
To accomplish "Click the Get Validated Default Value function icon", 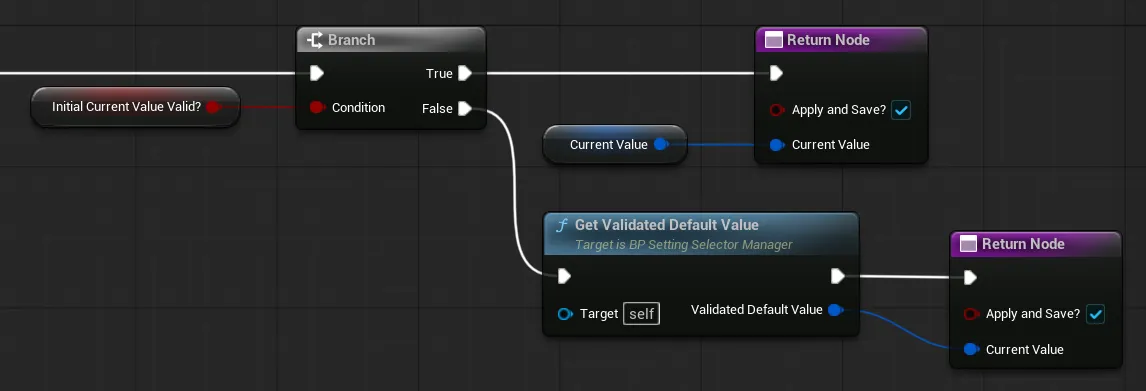I will 561,225.
